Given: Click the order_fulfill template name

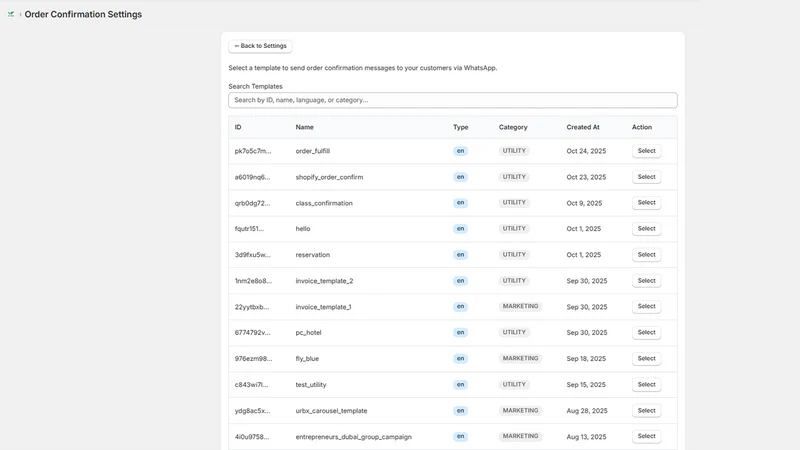Looking at the screenshot, I should (313, 151).
